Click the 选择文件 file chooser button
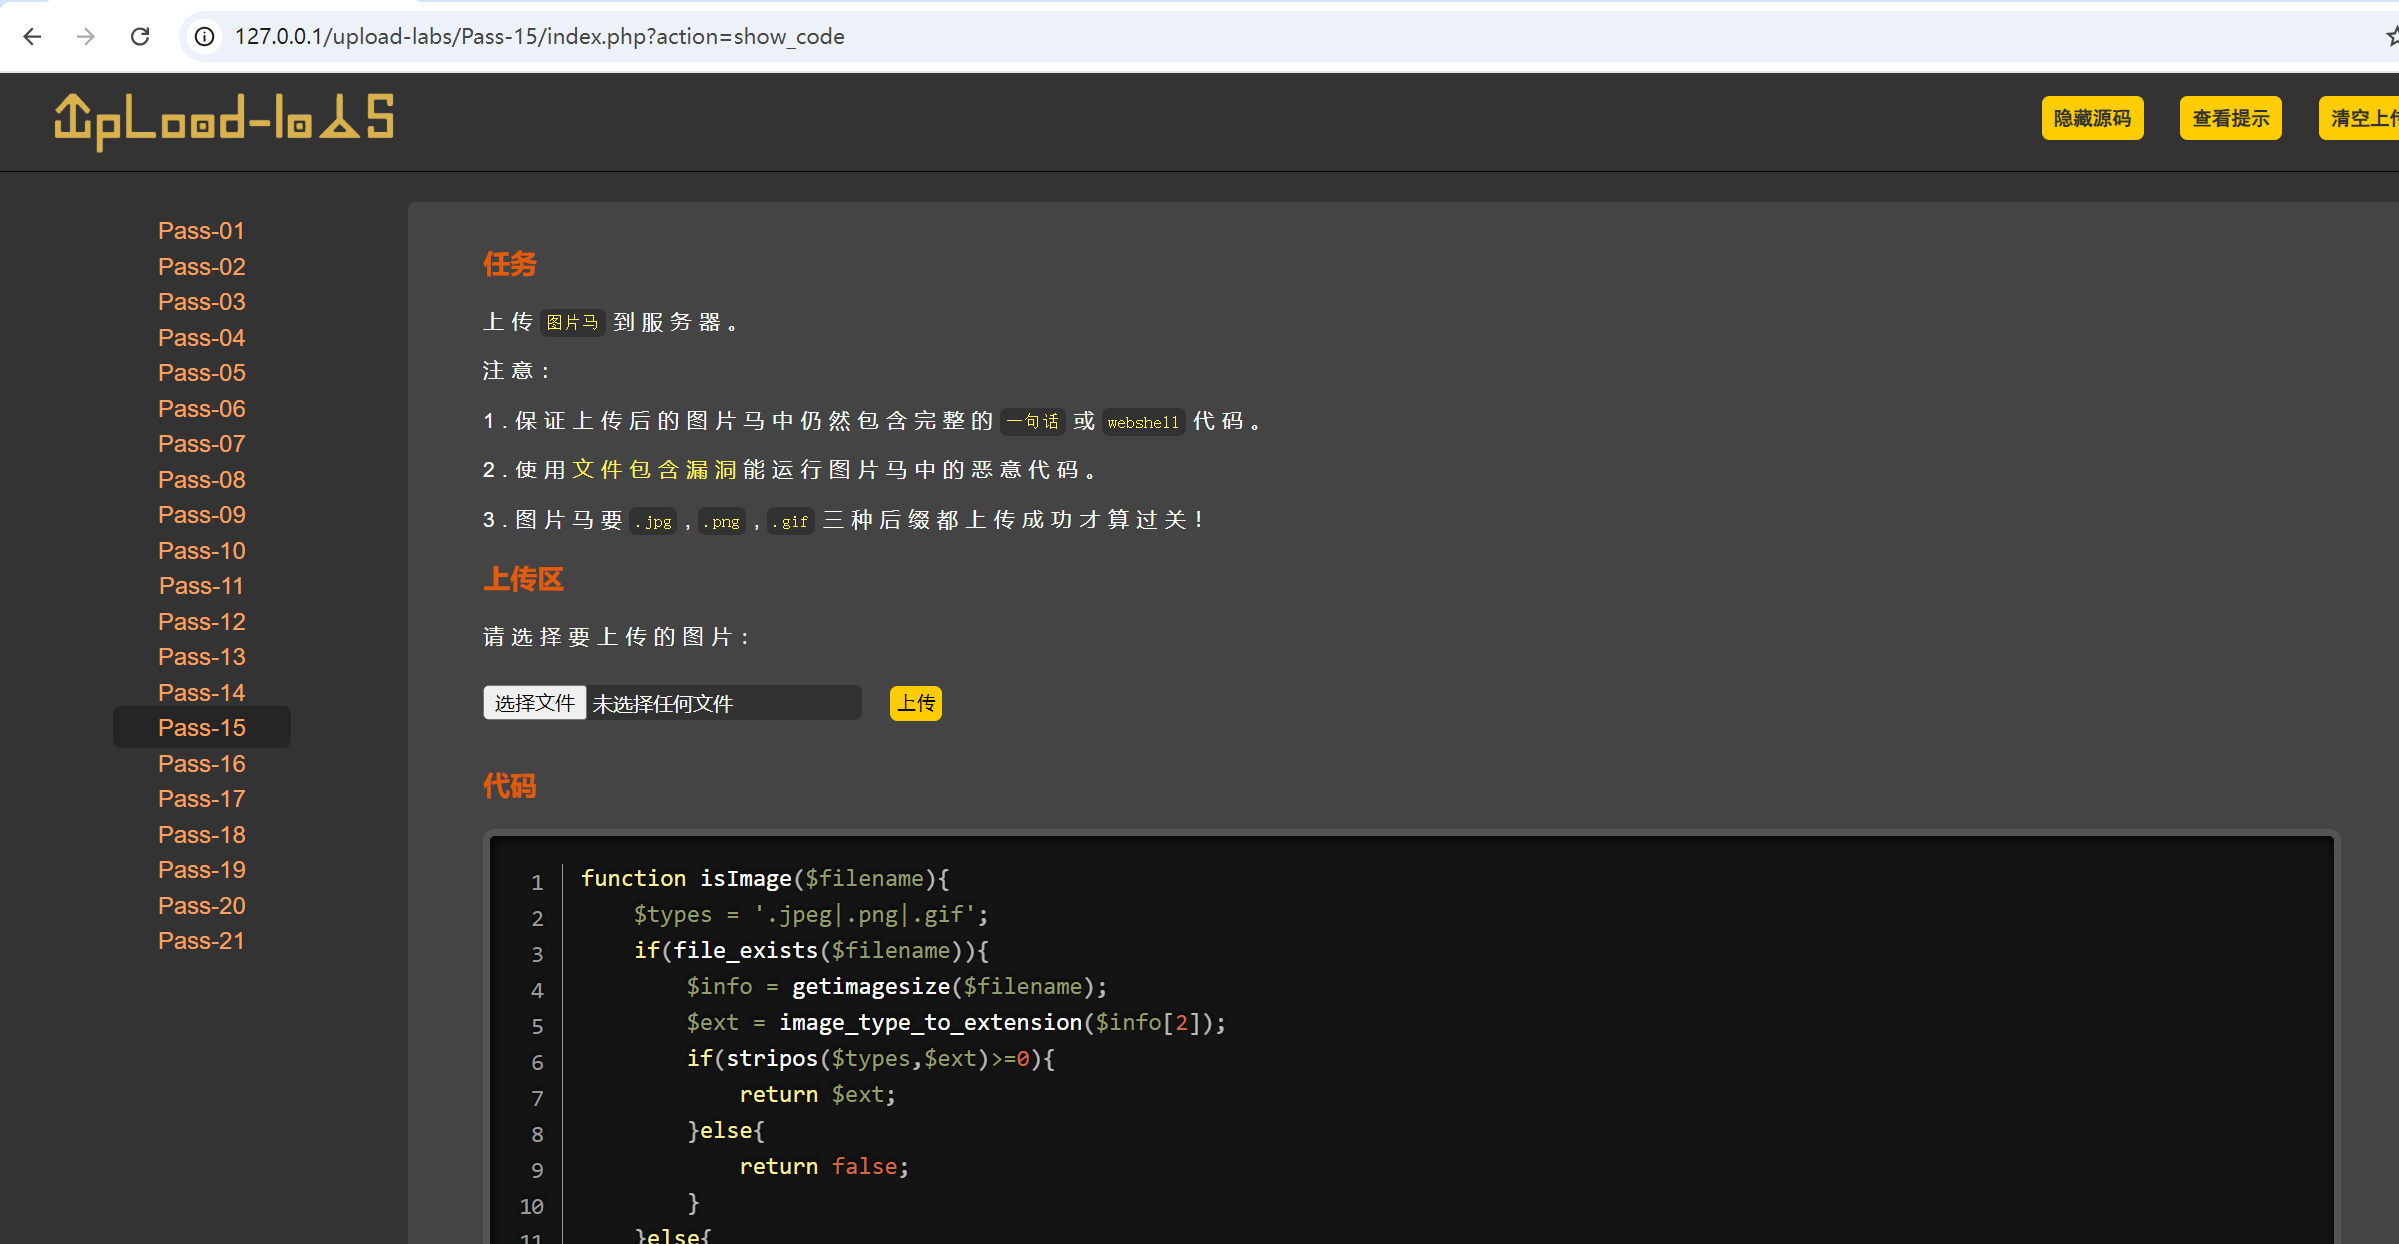 click(x=534, y=703)
